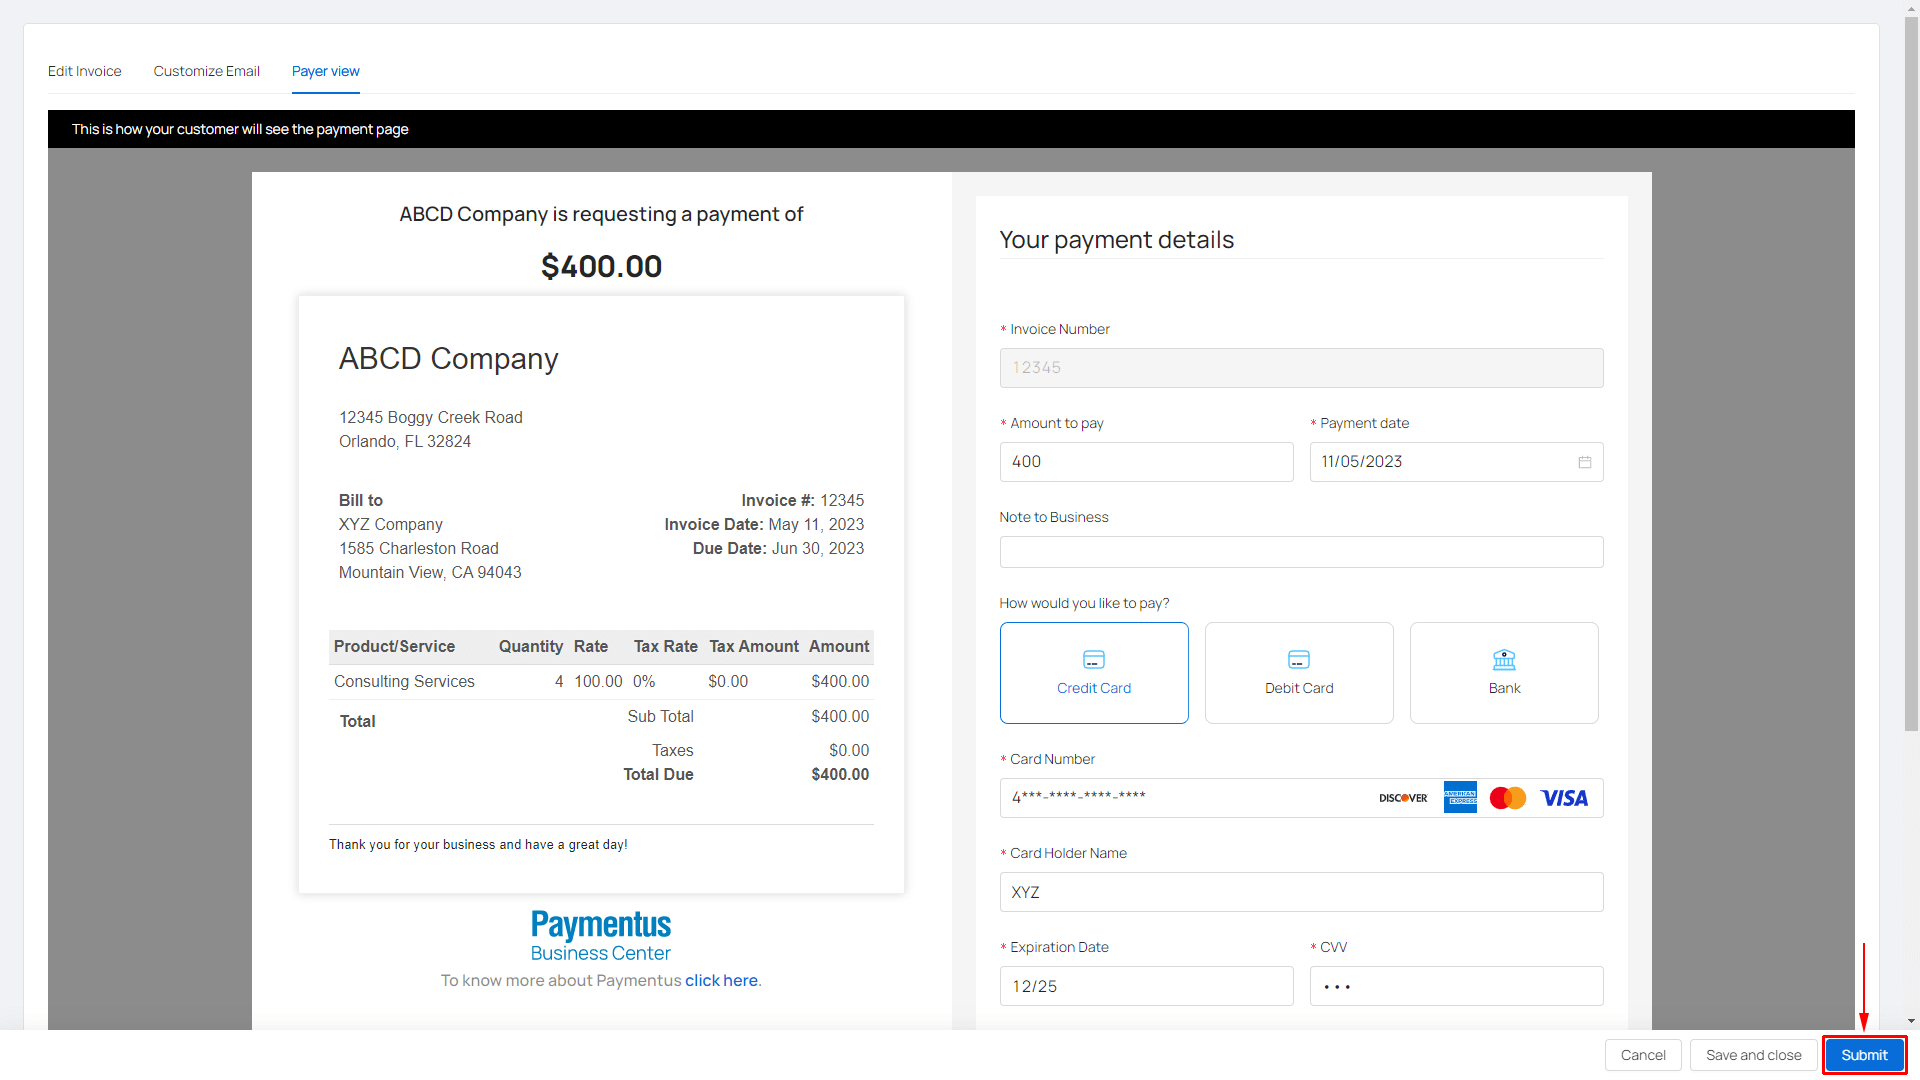
Task: Focus the Note to Business field
Action: tap(1301, 552)
